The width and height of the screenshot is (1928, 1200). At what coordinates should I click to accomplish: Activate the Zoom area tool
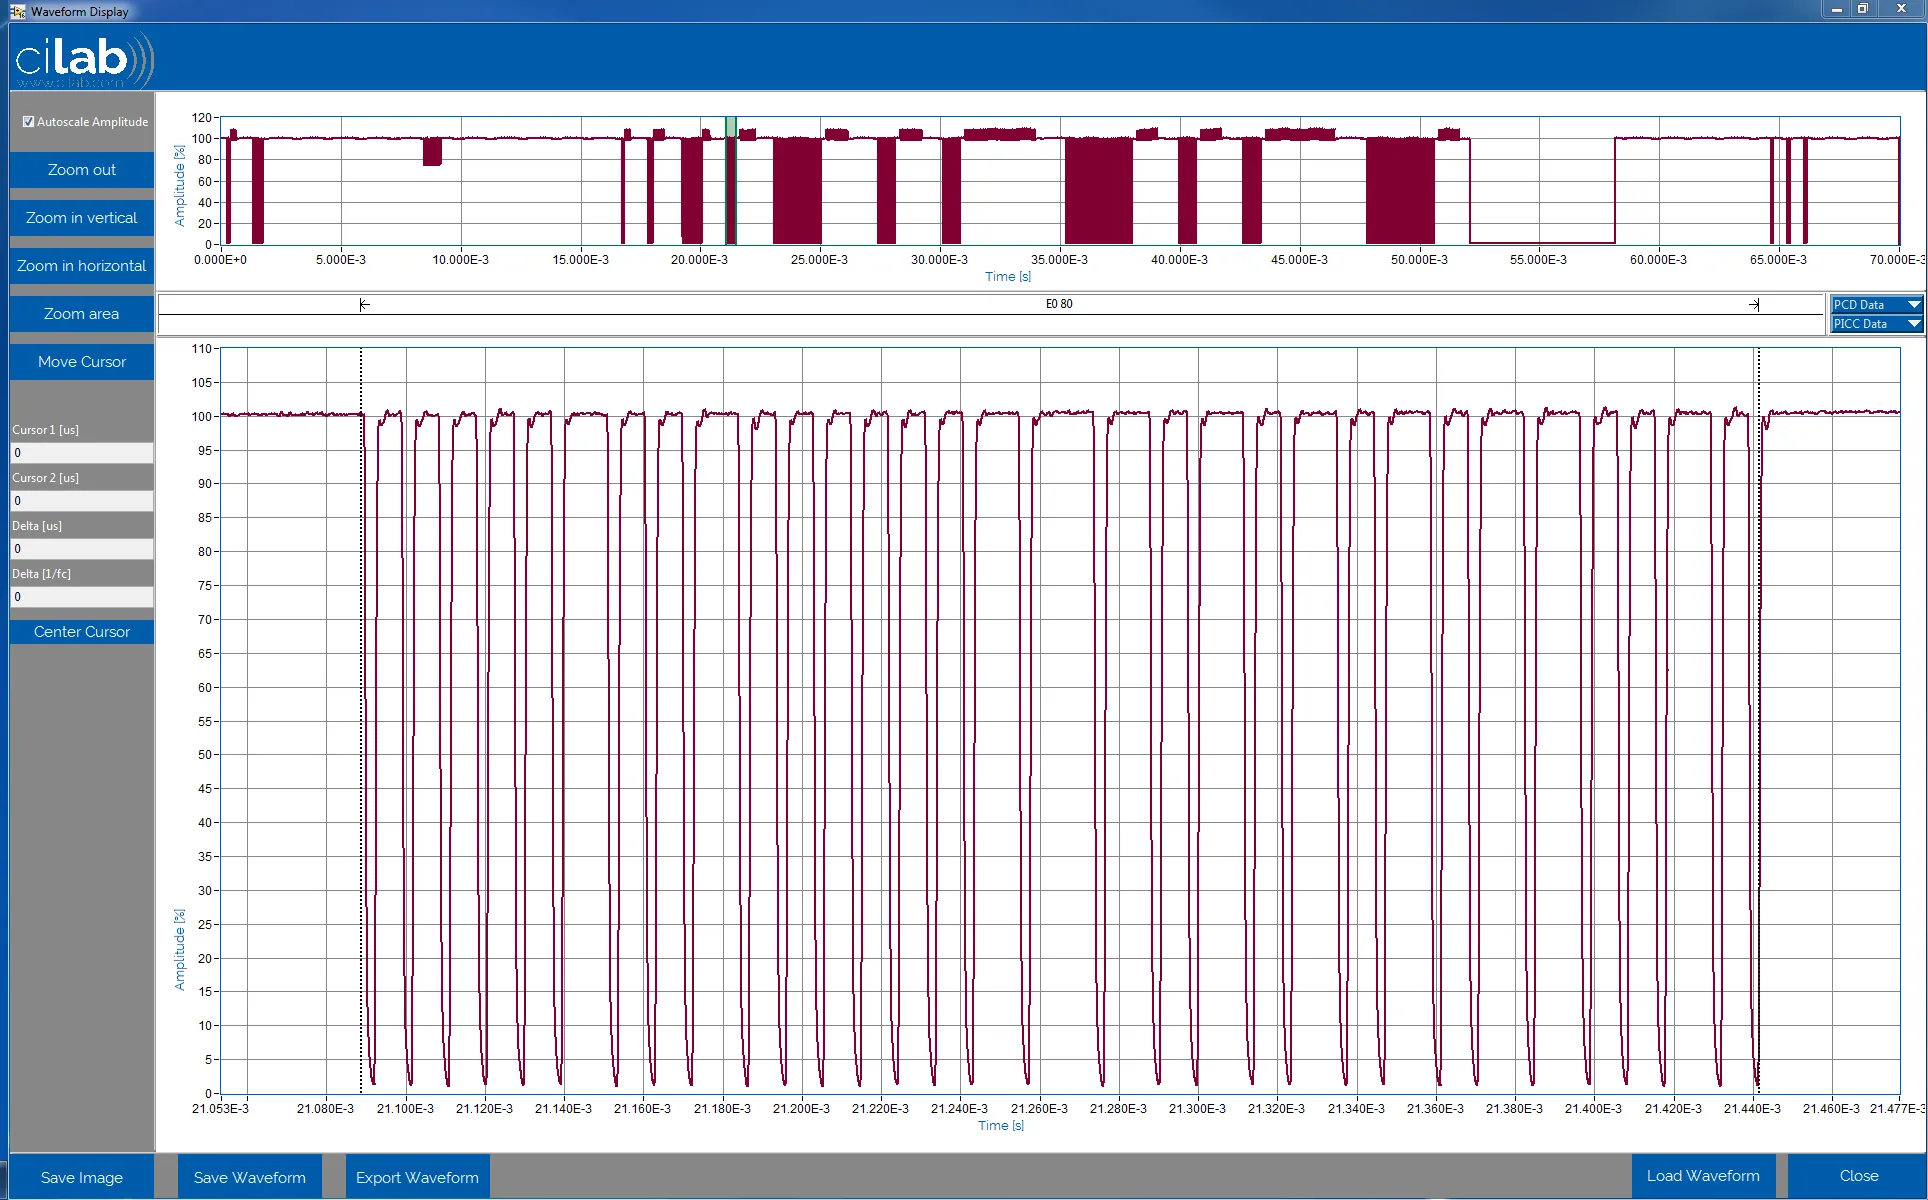click(82, 314)
